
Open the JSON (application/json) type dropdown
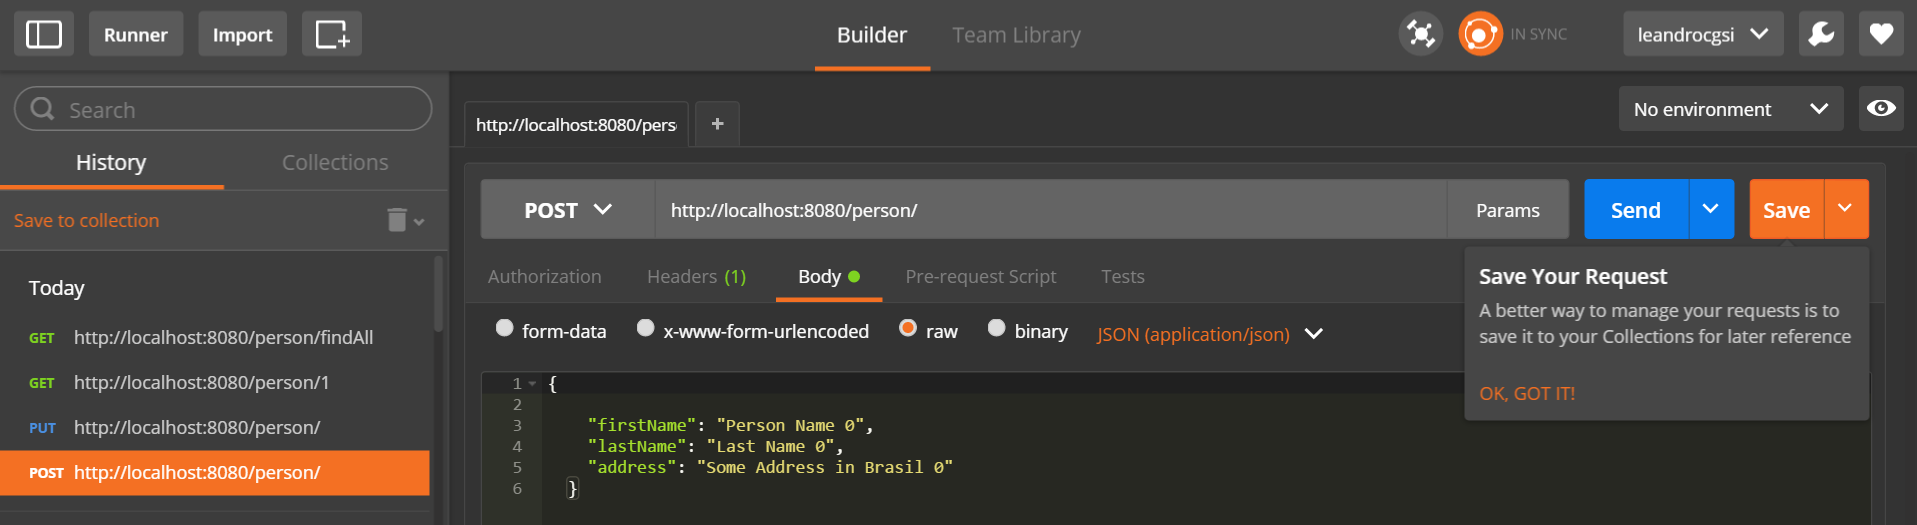[x=1209, y=334]
